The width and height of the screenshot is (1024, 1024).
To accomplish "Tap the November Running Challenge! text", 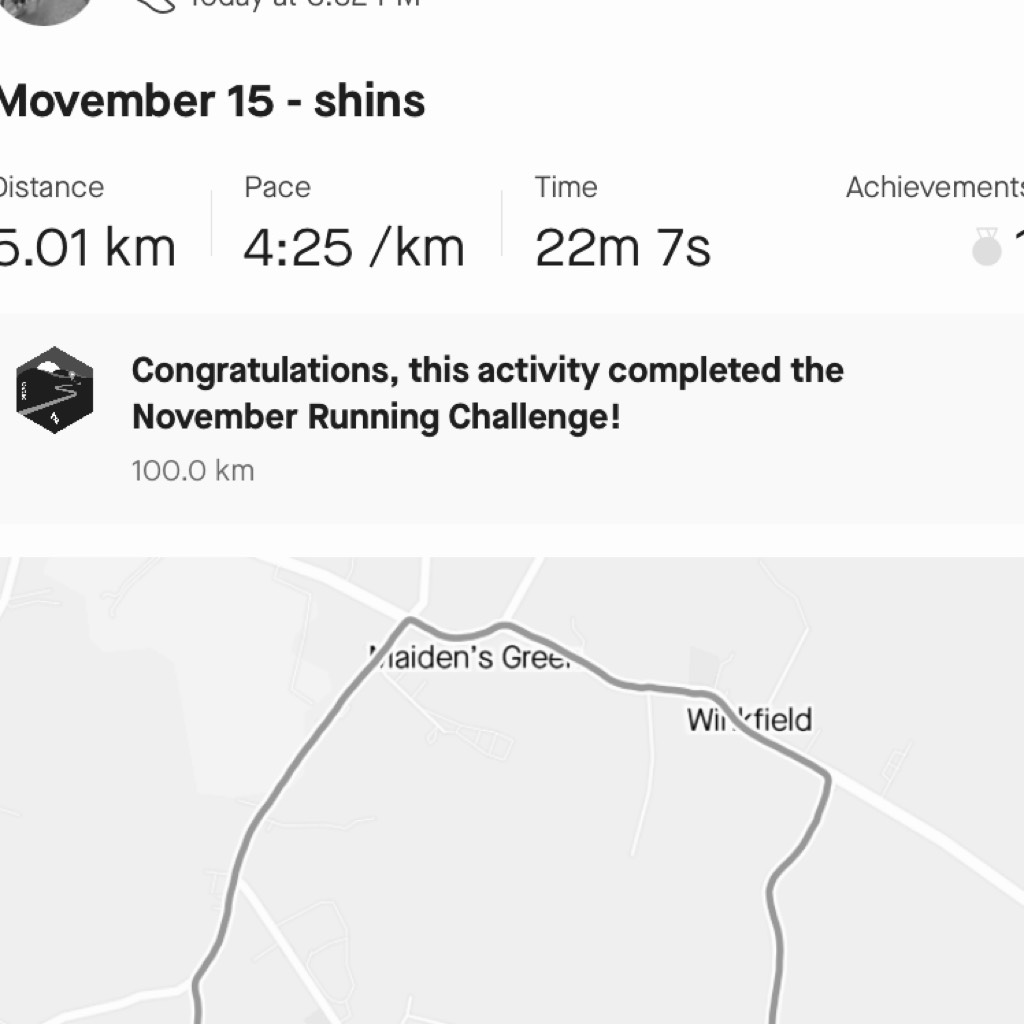I will tap(376, 417).
